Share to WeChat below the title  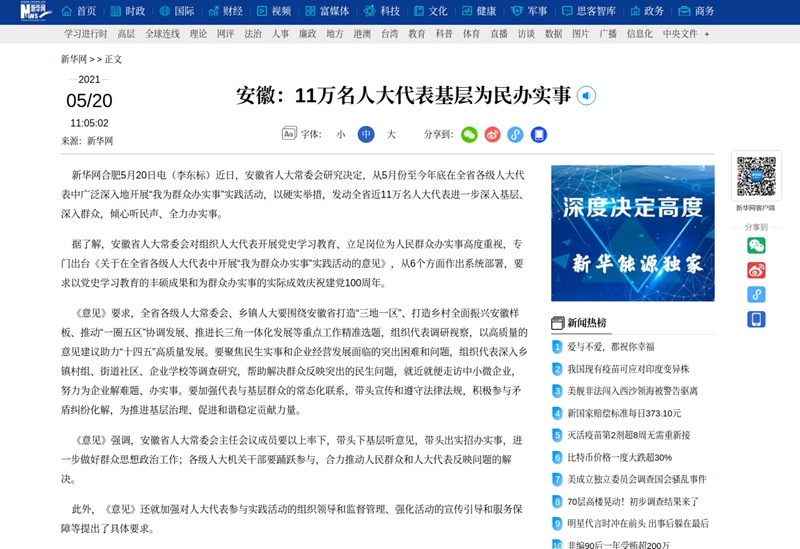[469, 135]
